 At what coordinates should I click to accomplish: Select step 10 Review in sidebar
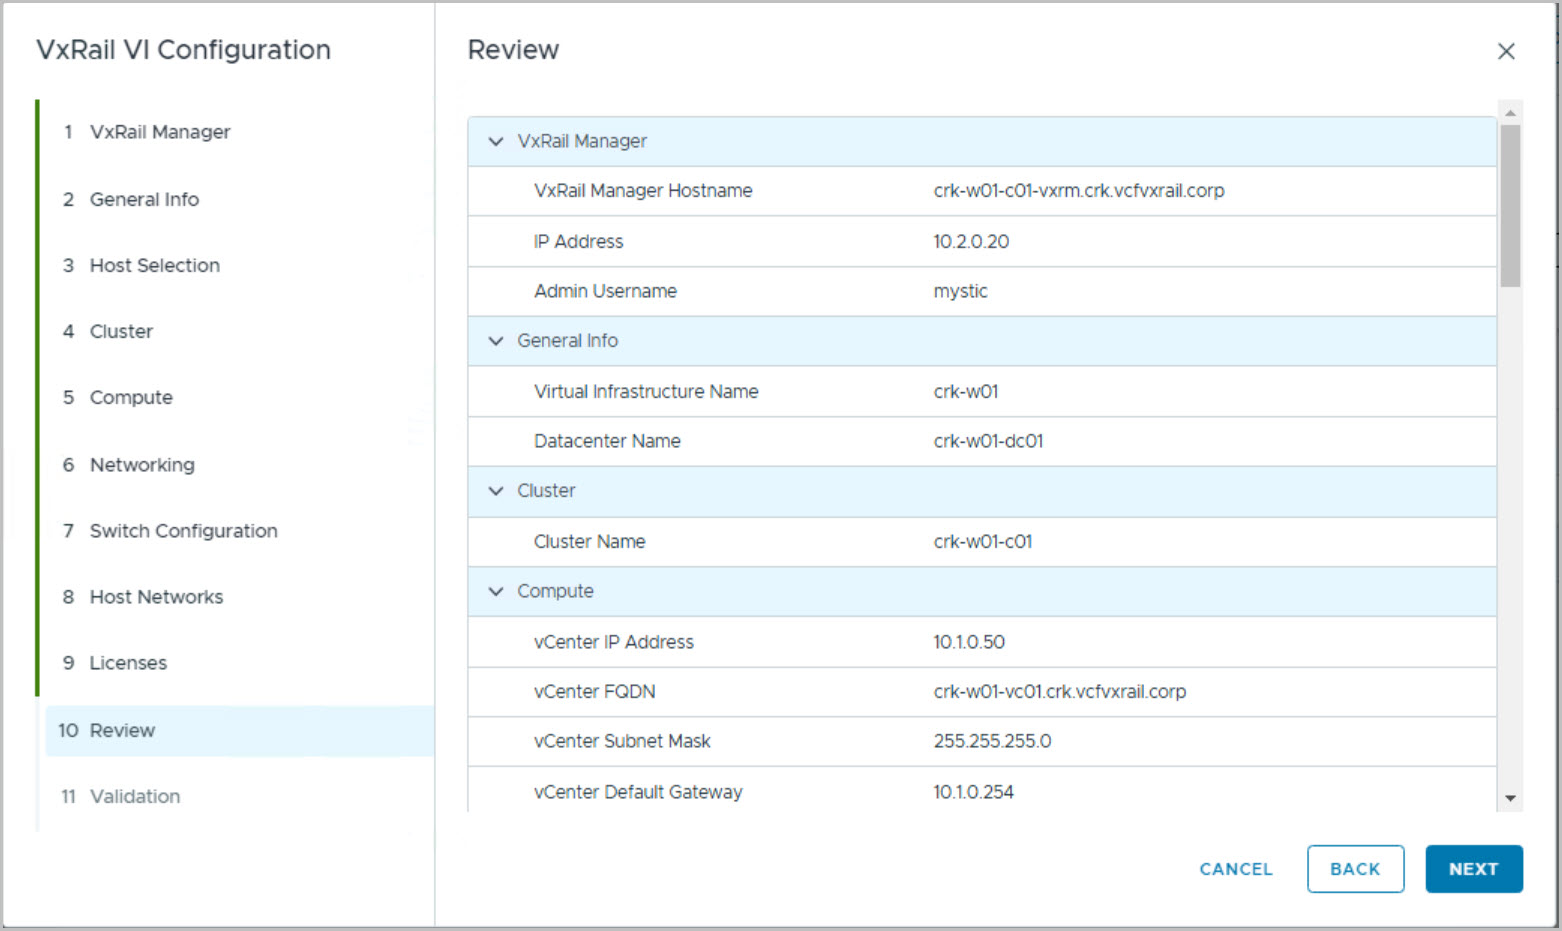122,730
